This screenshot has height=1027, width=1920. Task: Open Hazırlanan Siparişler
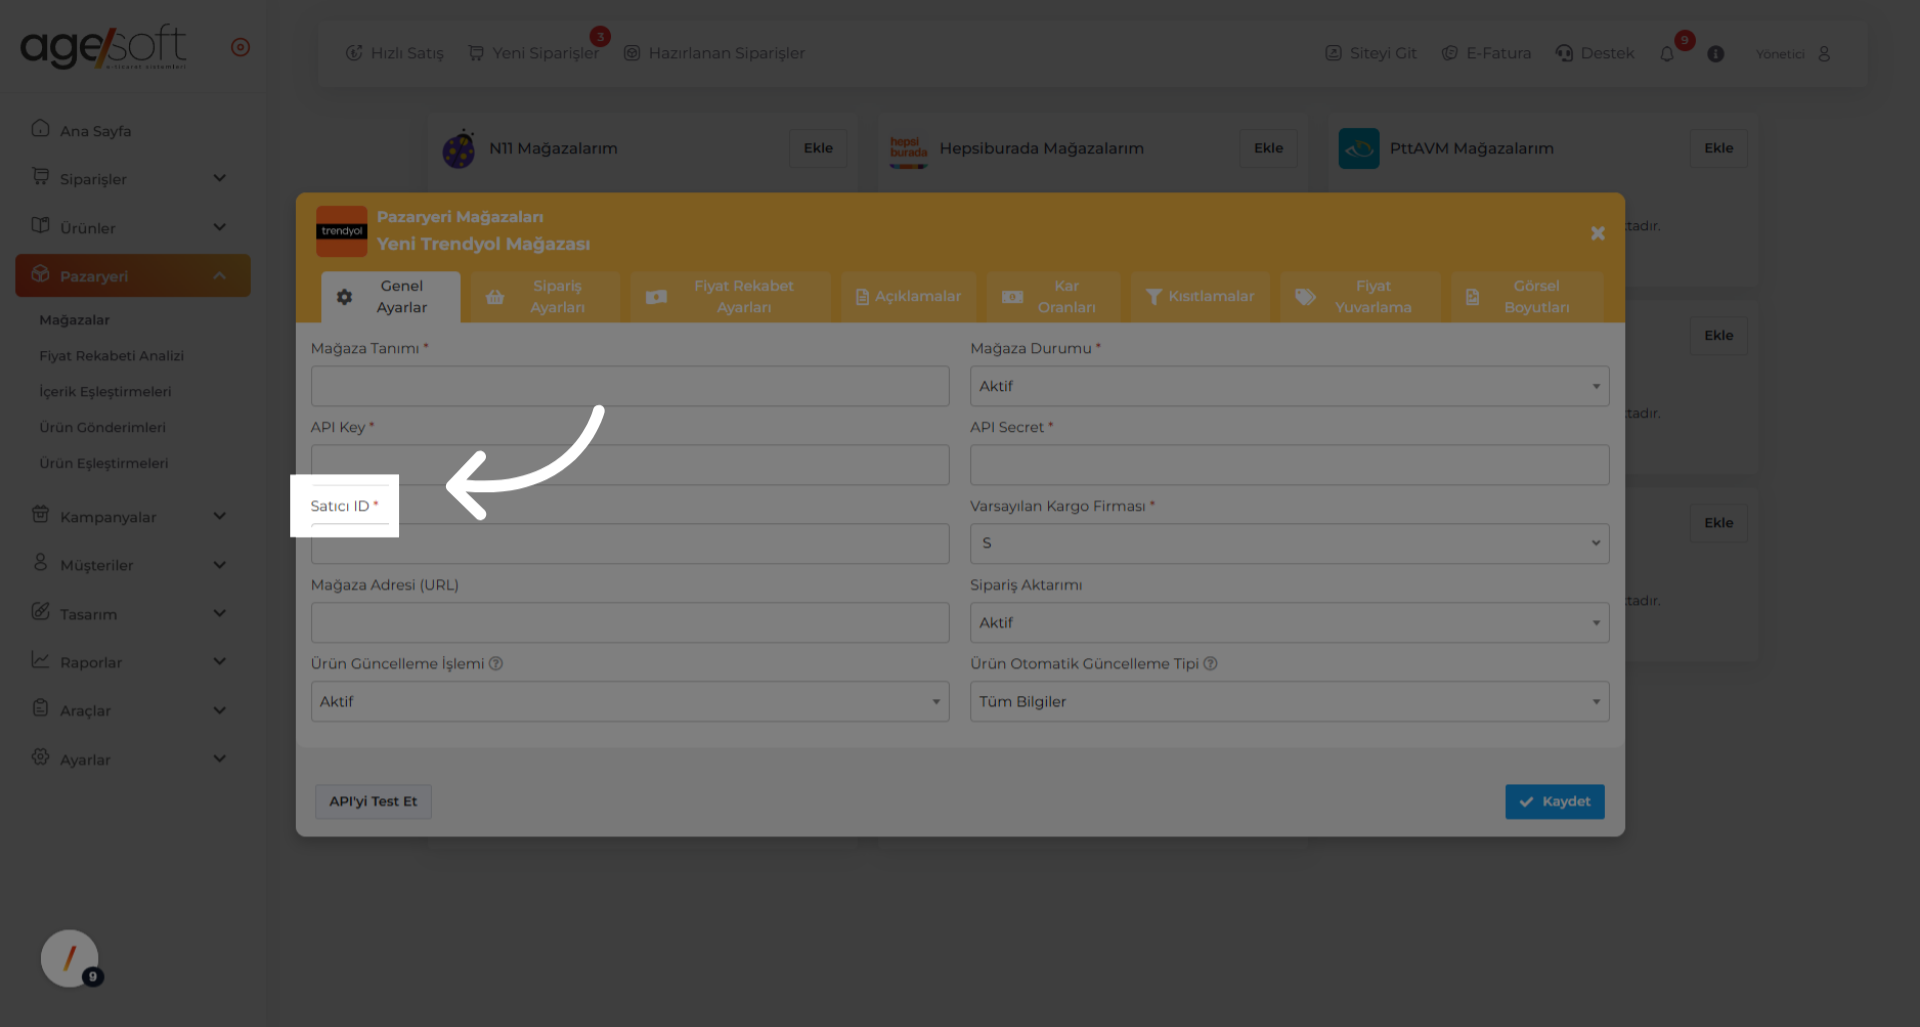click(x=714, y=53)
